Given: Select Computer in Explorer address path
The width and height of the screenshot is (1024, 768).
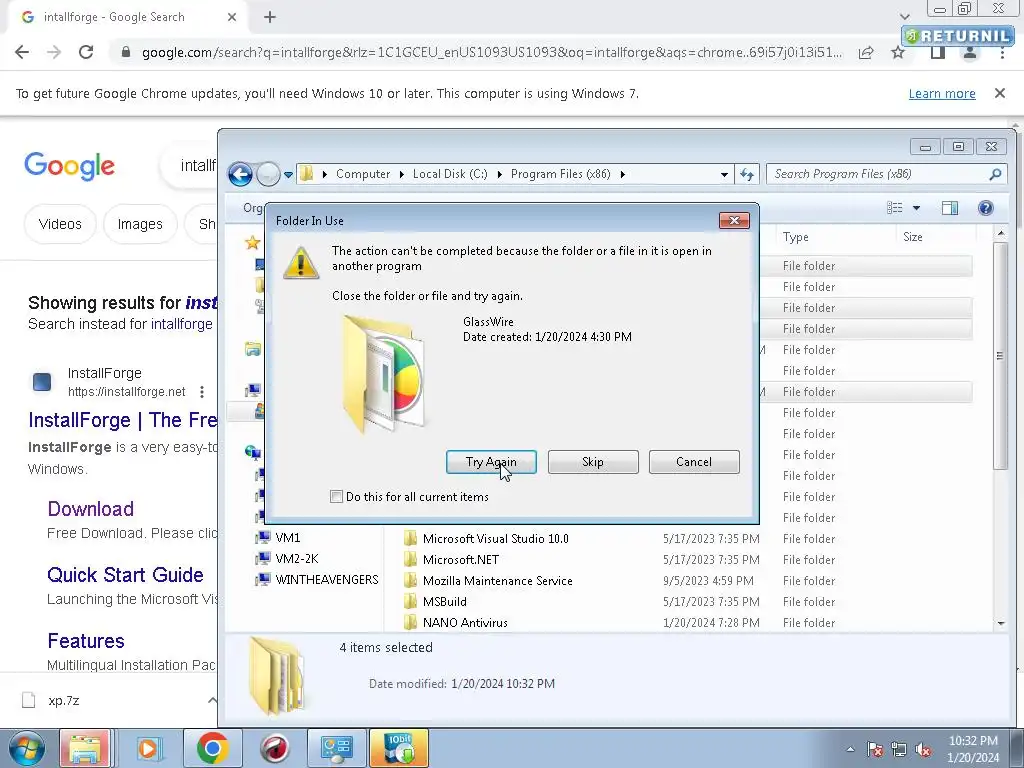Looking at the screenshot, I should coord(362,174).
